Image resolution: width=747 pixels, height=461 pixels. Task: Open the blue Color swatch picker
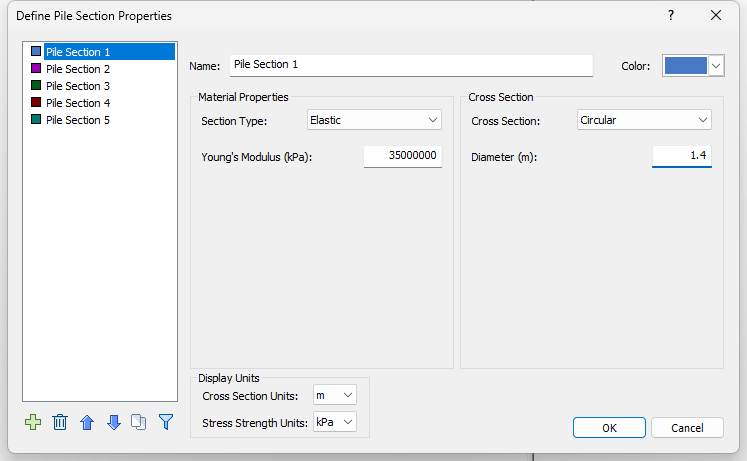tap(692, 66)
